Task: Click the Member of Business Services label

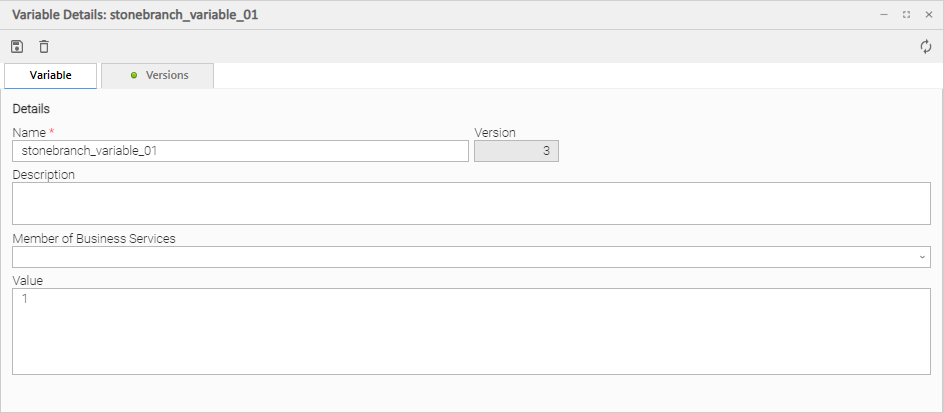Action: [94, 237]
